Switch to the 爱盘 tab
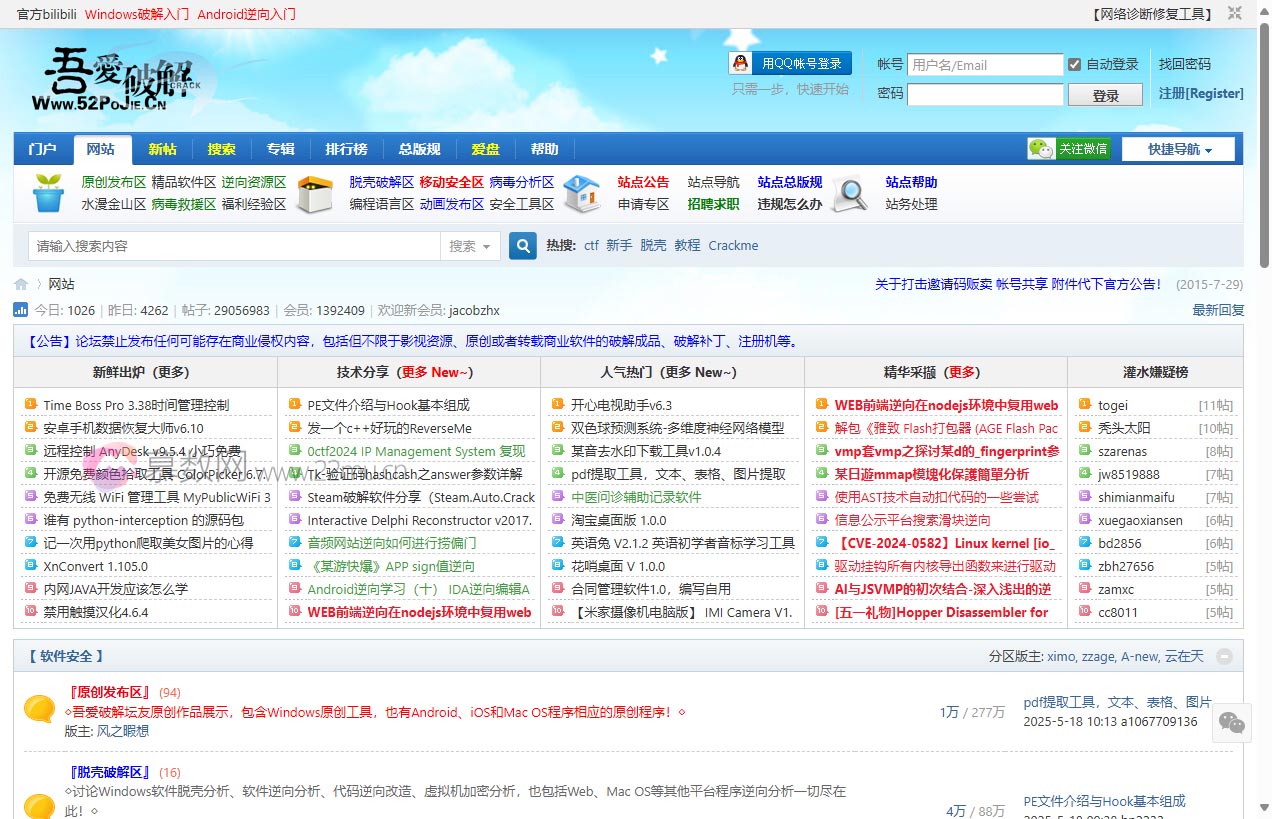 [486, 148]
